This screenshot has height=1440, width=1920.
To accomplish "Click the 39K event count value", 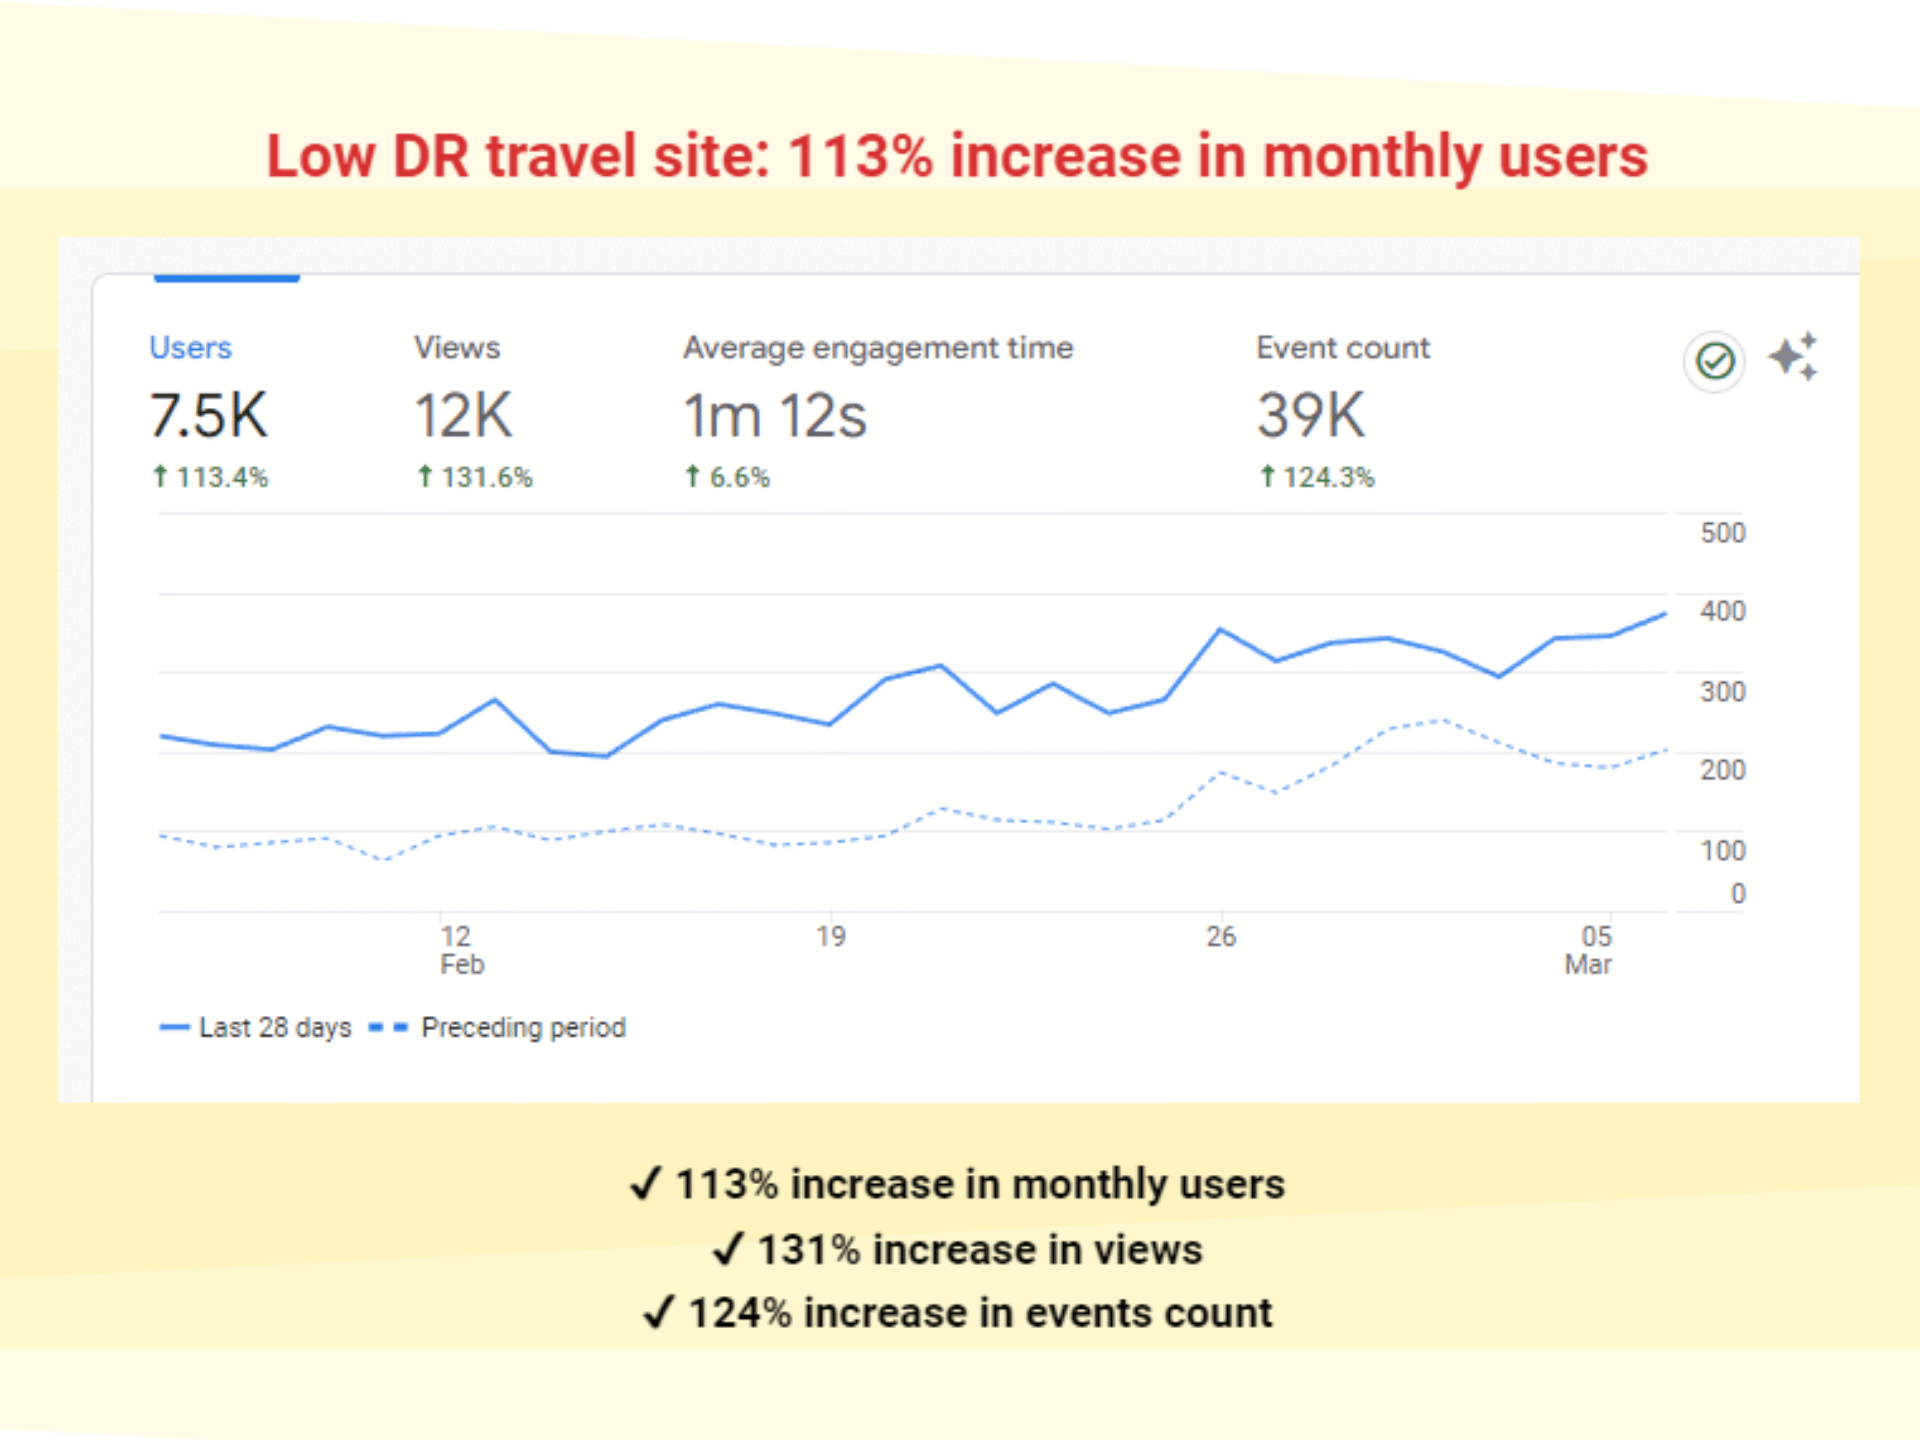I will (x=1310, y=415).
